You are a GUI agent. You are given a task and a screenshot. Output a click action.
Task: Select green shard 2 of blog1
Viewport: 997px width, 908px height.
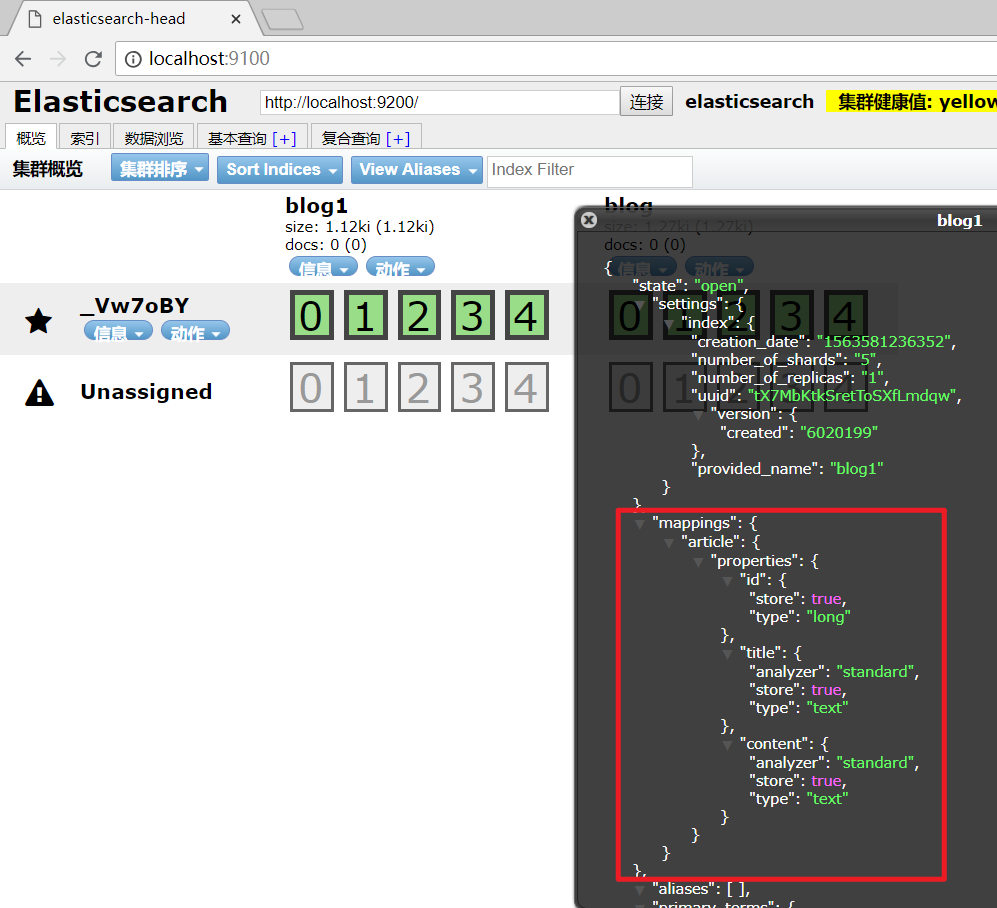click(x=418, y=316)
